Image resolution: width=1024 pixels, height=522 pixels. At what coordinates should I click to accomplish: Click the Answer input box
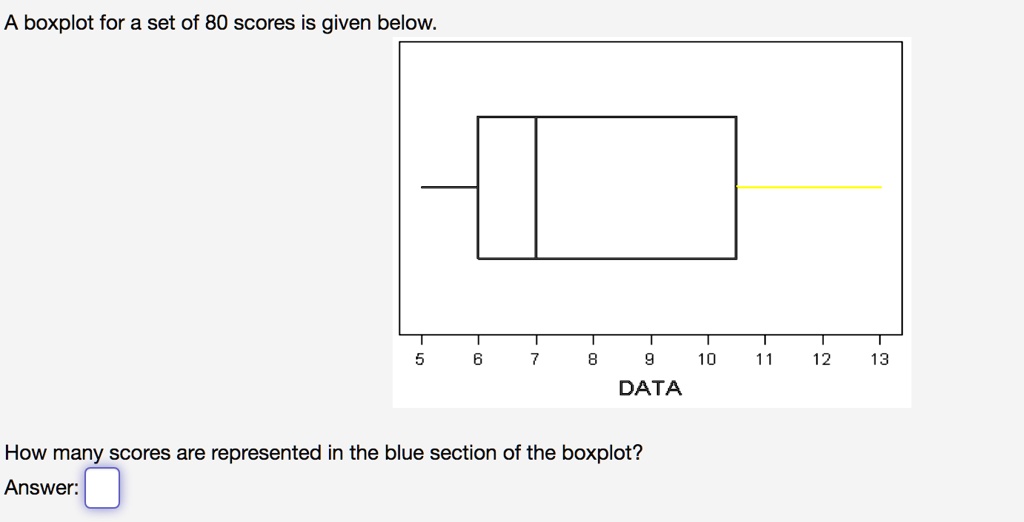(x=102, y=487)
